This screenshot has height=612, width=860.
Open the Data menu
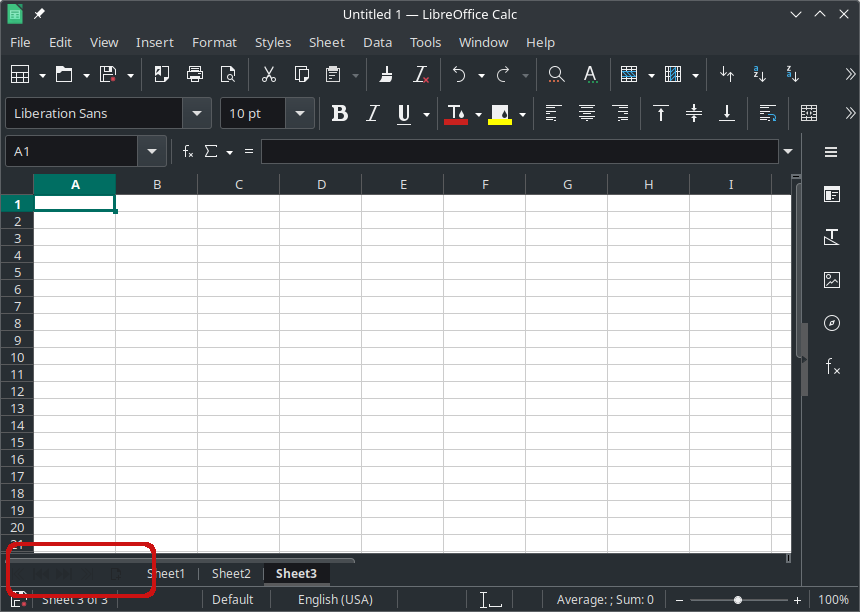pos(377,42)
